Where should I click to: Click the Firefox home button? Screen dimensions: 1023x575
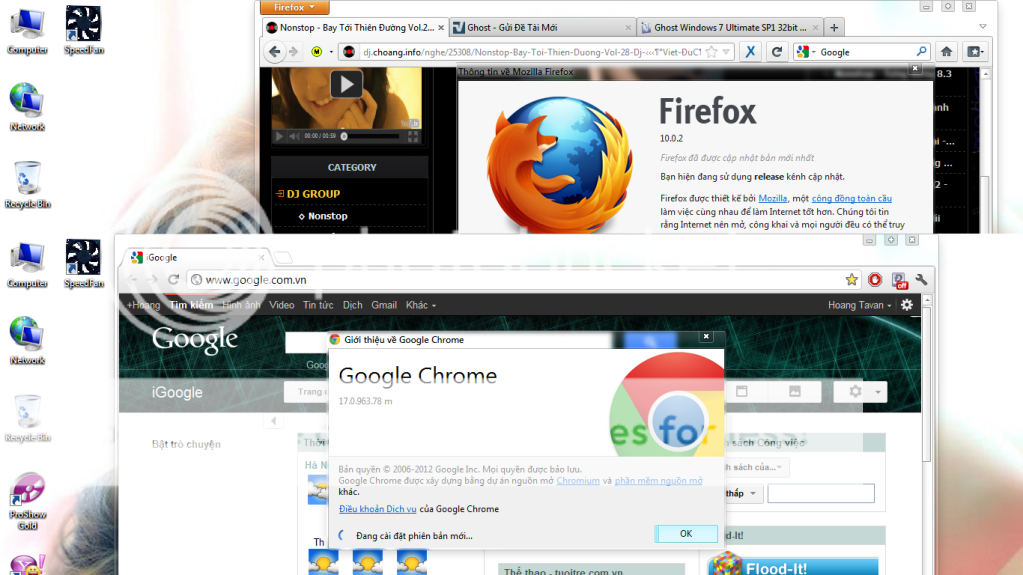point(946,52)
